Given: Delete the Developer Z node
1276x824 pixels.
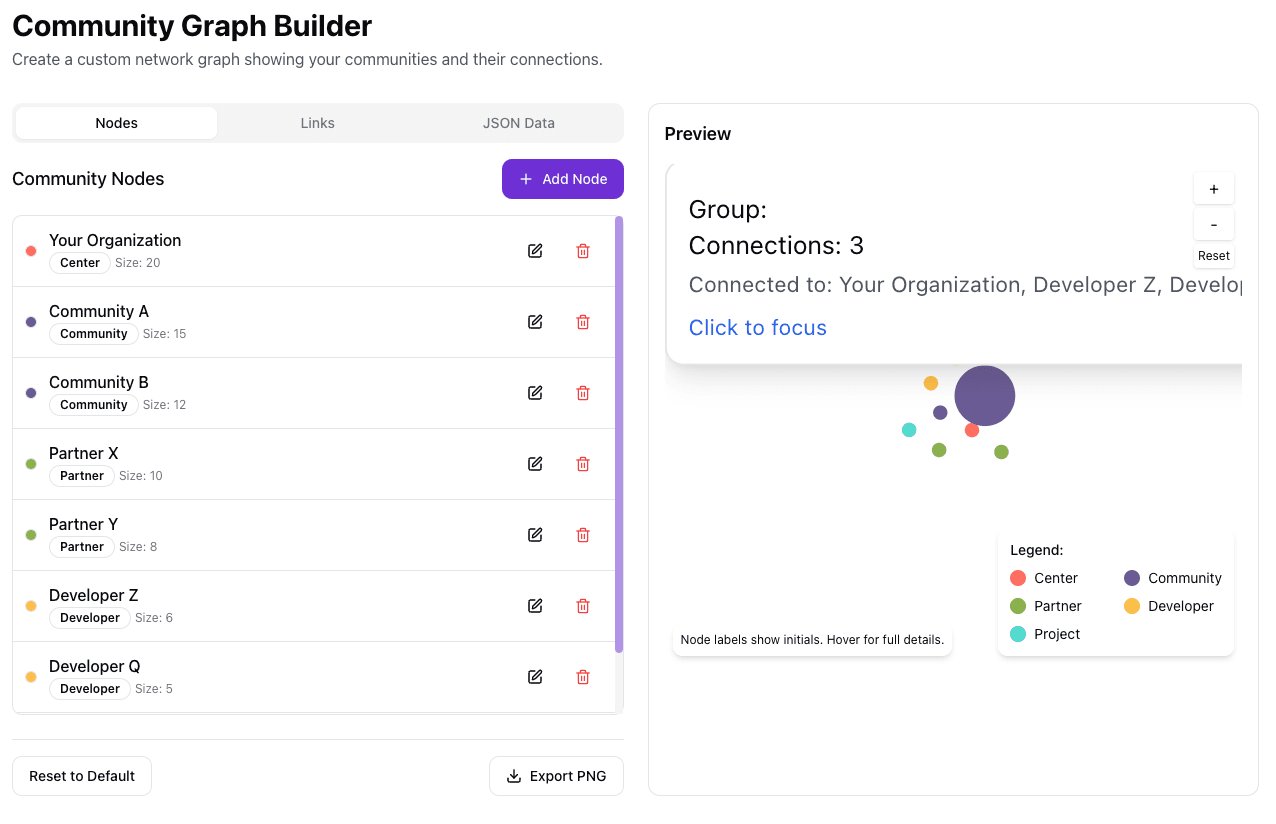Looking at the screenshot, I should pyautogui.click(x=583, y=606).
